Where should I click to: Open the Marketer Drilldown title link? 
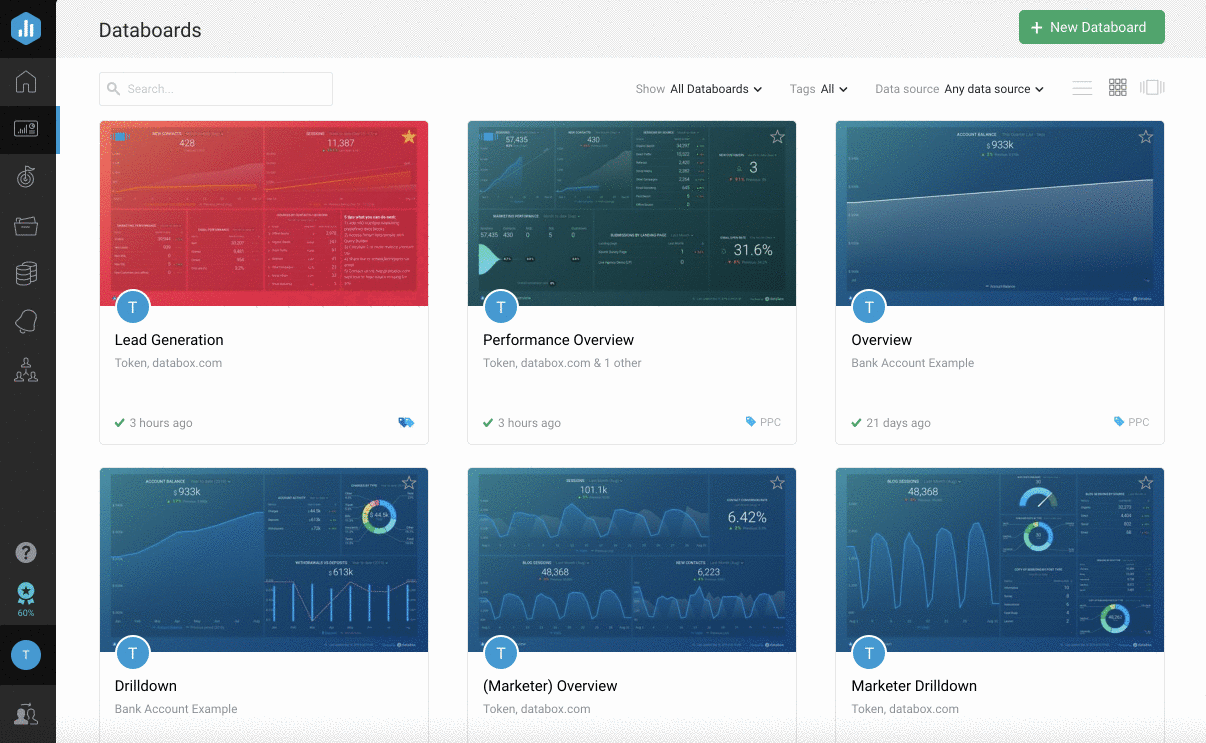point(914,686)
